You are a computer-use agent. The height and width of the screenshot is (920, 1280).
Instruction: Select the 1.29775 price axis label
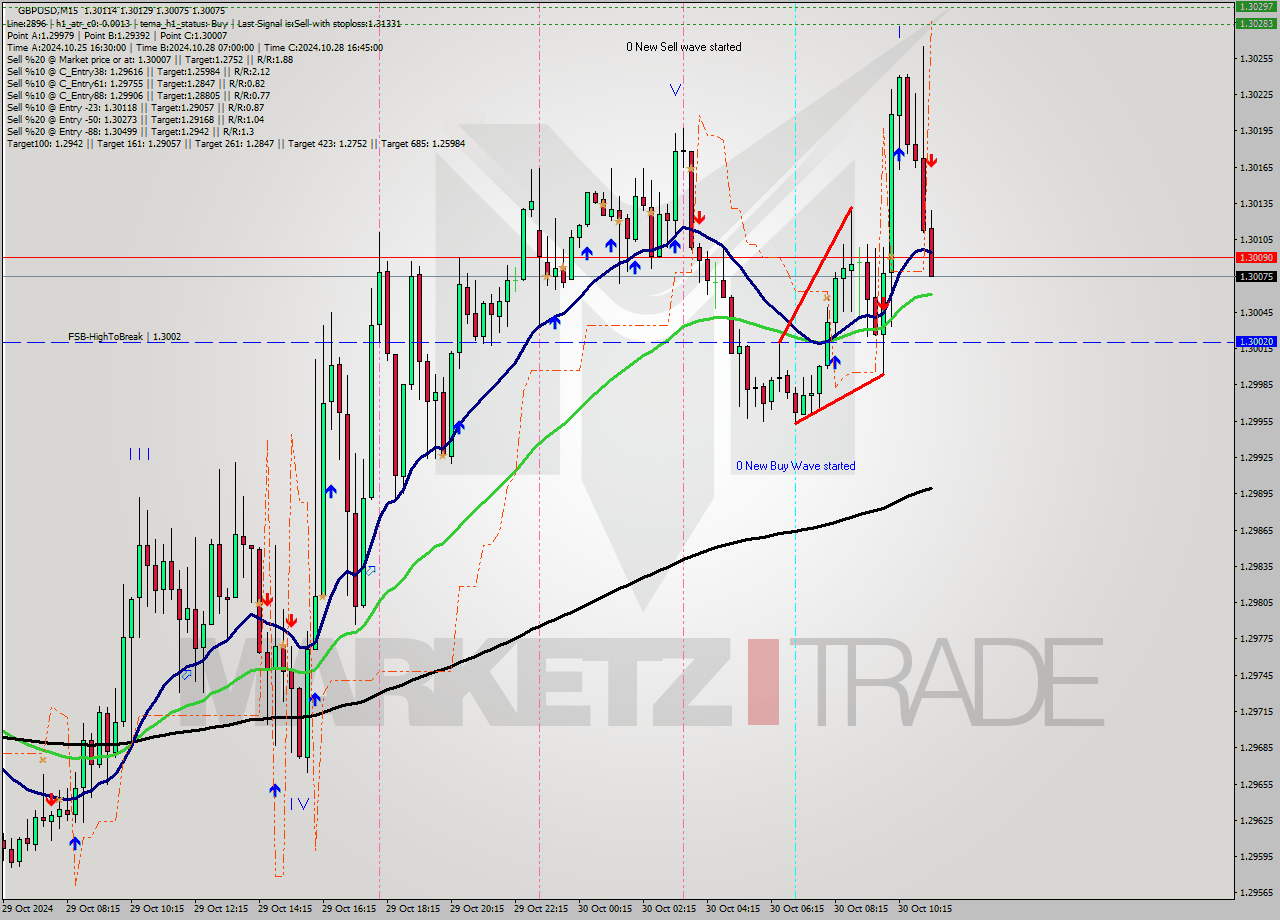1256,638
